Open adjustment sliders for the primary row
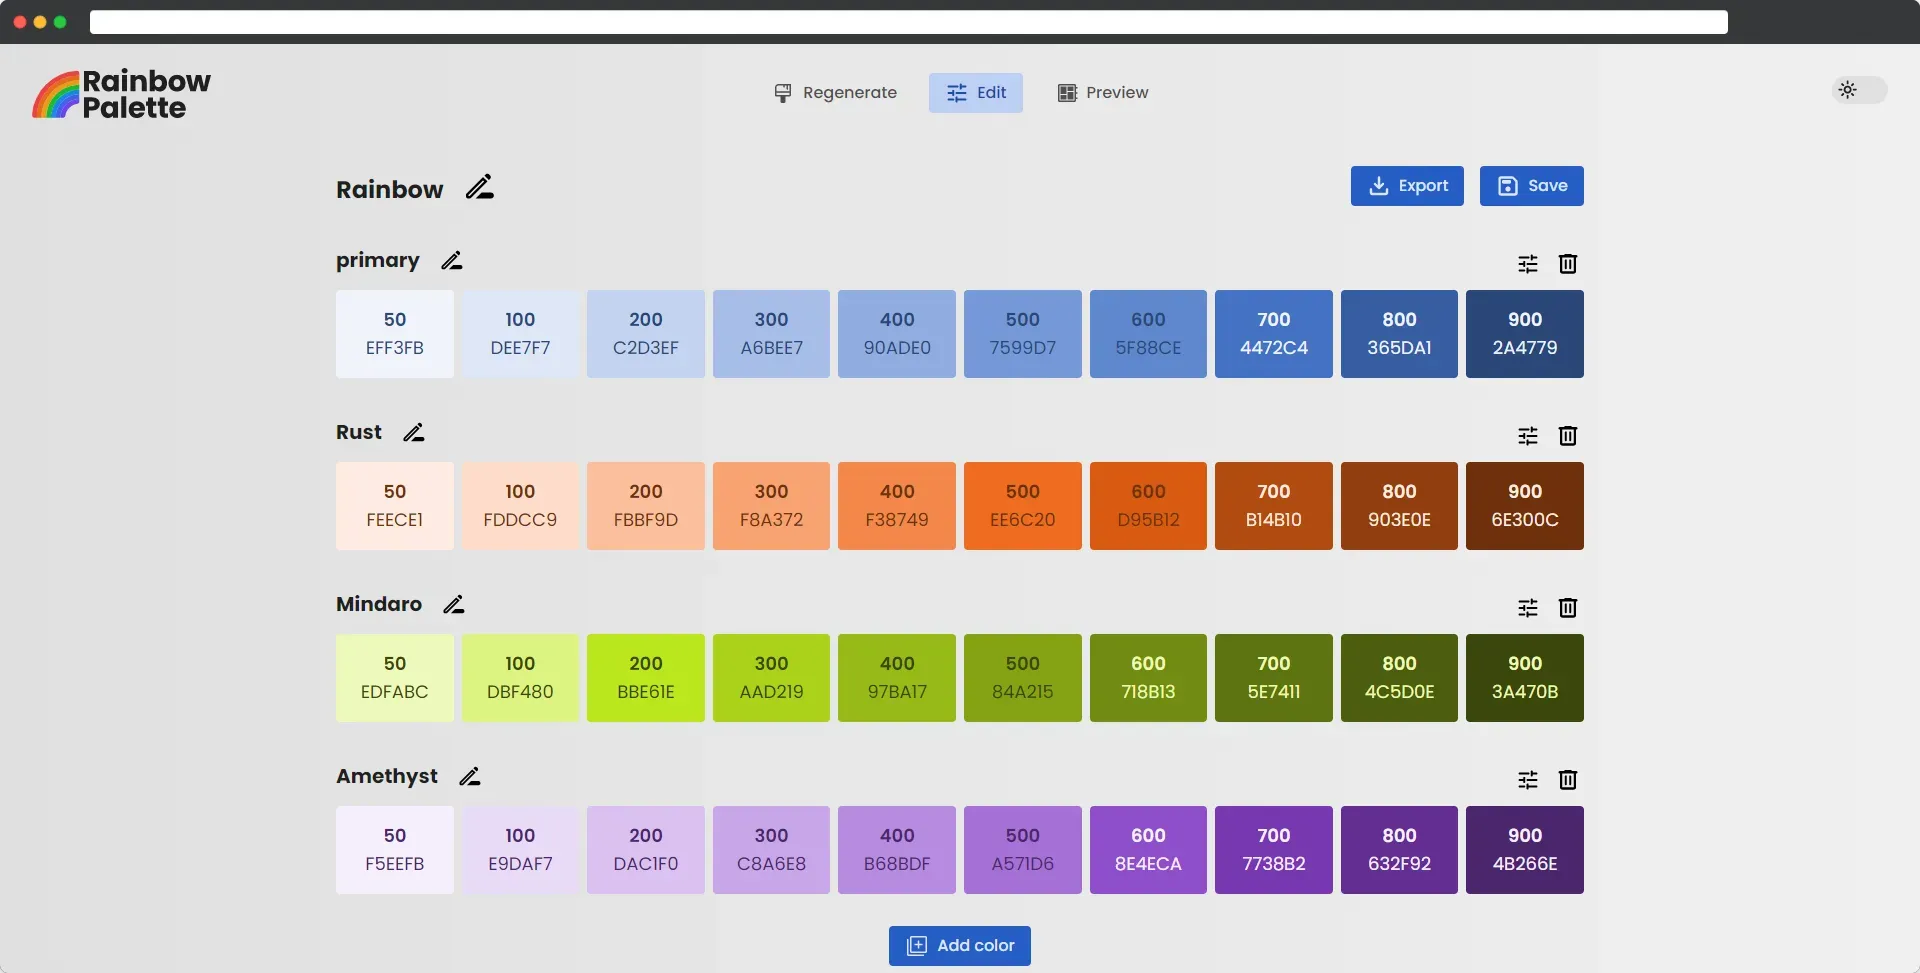Image resolution: width=1920 pixels, height=973 pixels. 1528,264
